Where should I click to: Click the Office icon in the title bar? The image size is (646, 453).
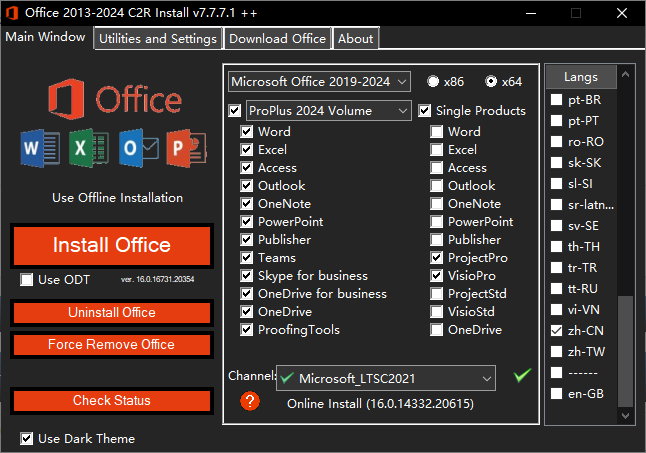click(12, 13)
